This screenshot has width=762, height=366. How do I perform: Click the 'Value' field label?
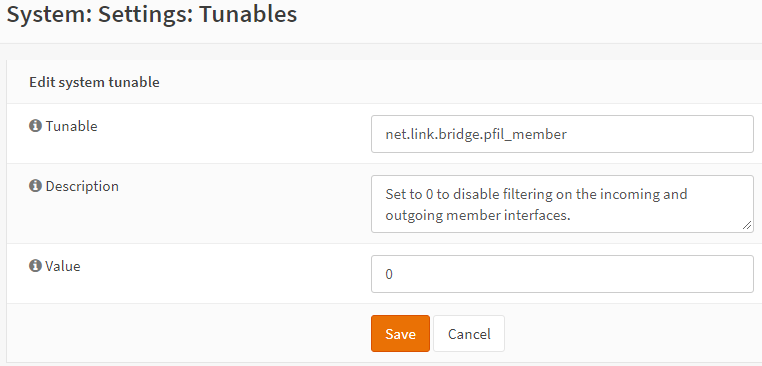pos(63,266)
